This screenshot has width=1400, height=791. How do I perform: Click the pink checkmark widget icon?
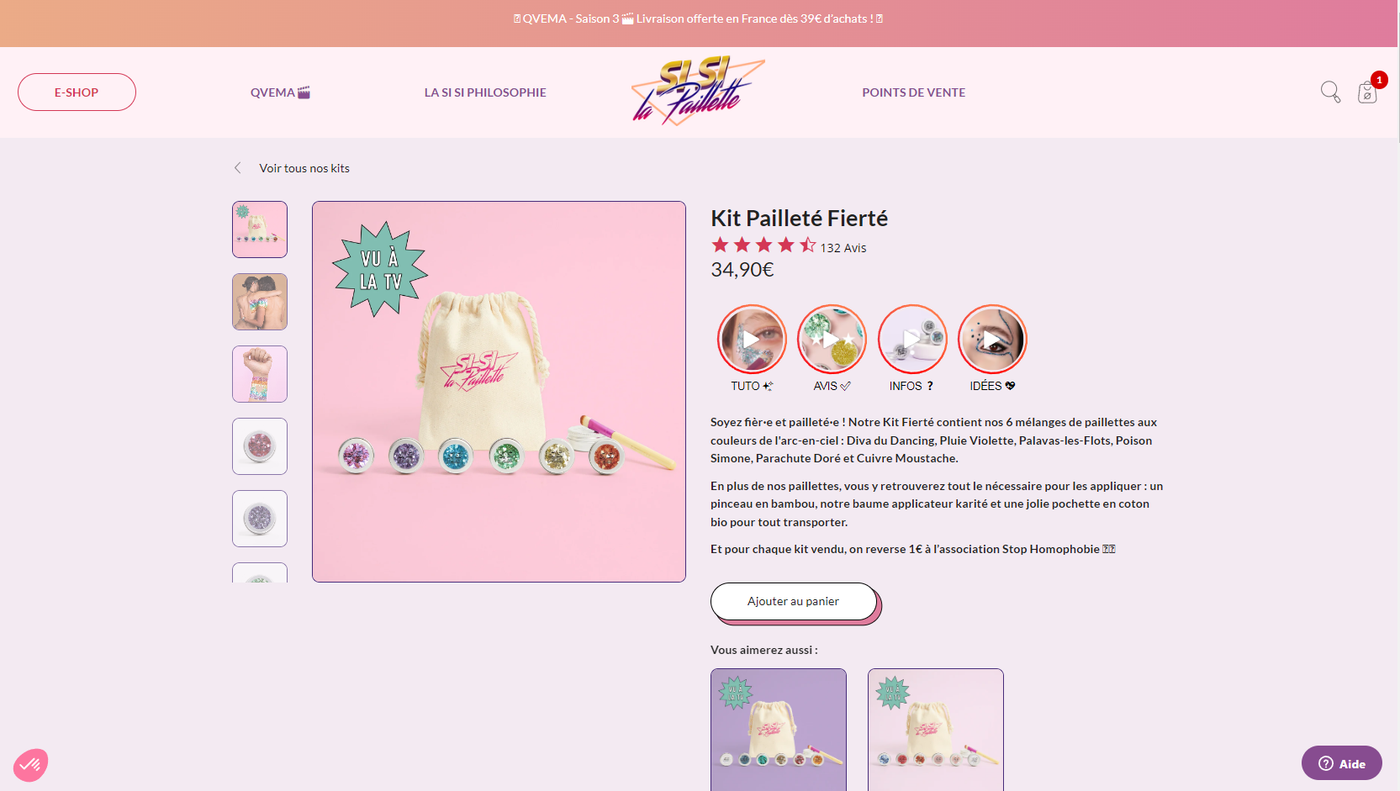click(31, 765)
